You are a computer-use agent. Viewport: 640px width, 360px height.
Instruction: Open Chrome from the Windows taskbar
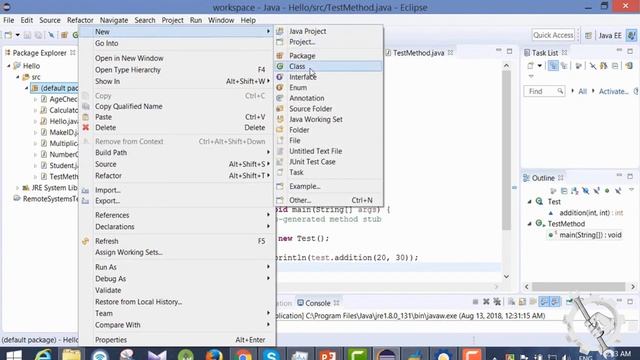click(243, 354)
